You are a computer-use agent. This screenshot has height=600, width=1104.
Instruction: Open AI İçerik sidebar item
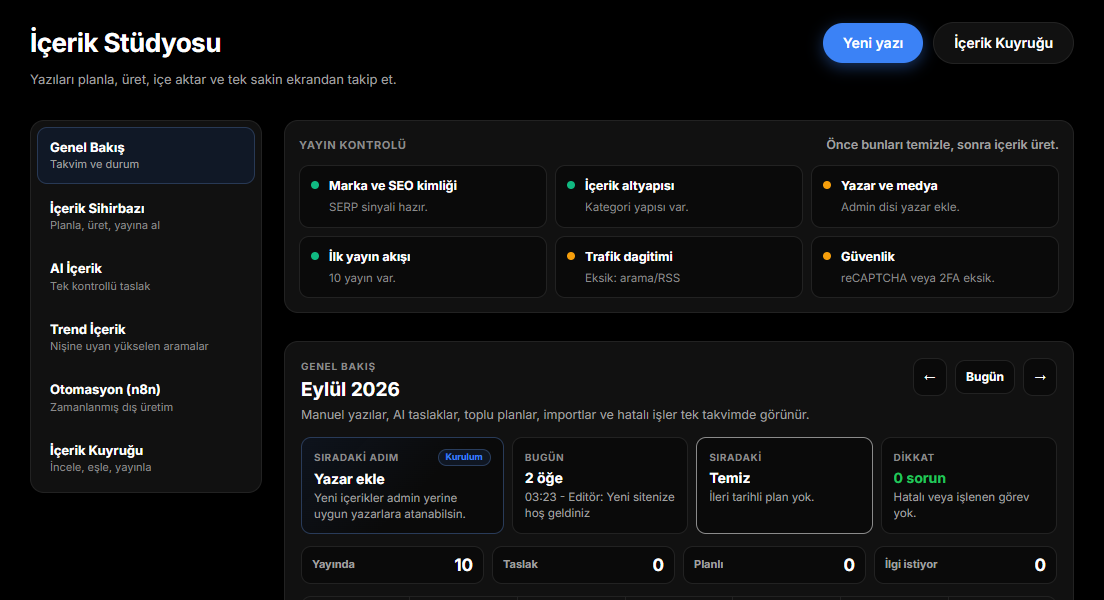click(x=146, y=277)
